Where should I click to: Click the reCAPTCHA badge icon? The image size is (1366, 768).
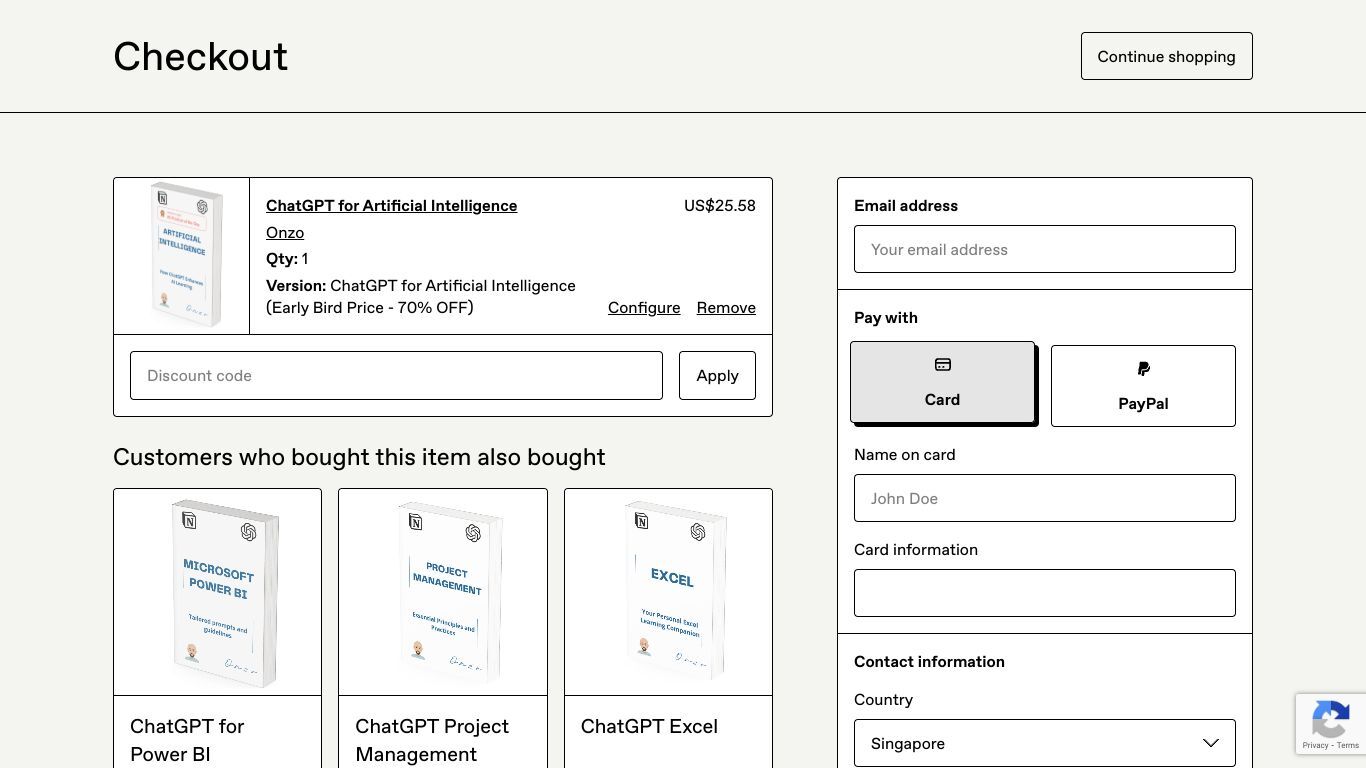1330,720
